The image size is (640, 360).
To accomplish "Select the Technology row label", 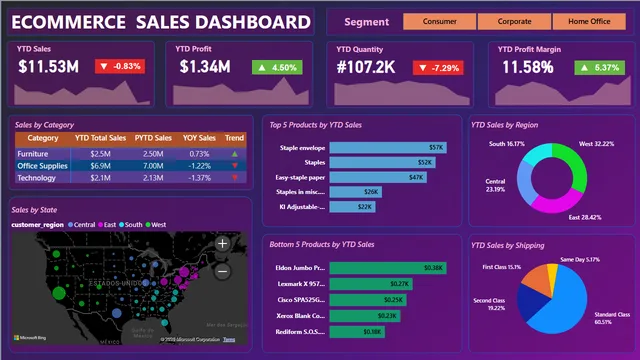I will [36, 178].
